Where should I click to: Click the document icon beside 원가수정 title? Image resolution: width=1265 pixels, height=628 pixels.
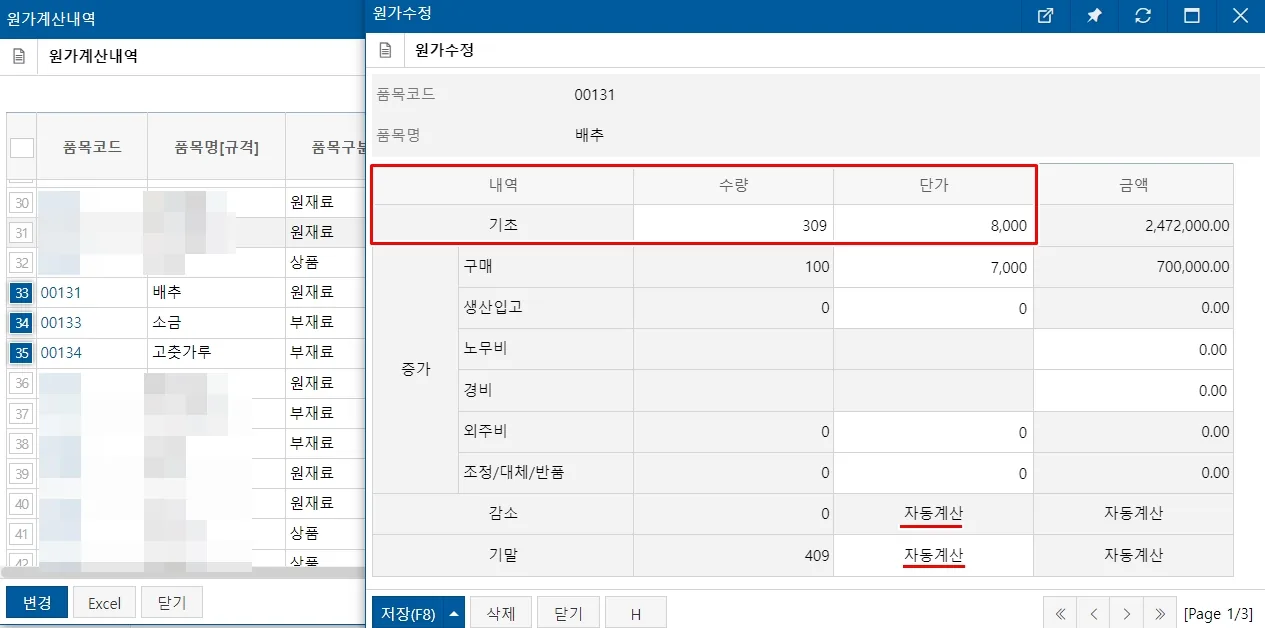[x=385, y=50]
